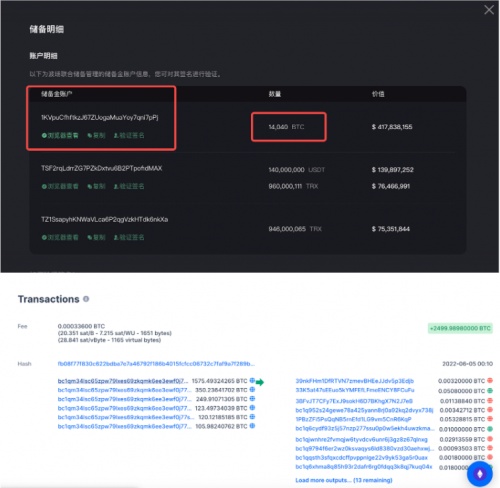Open browser view for TSF2rq address
The image size is (500, 488).
tap(60, 186)
